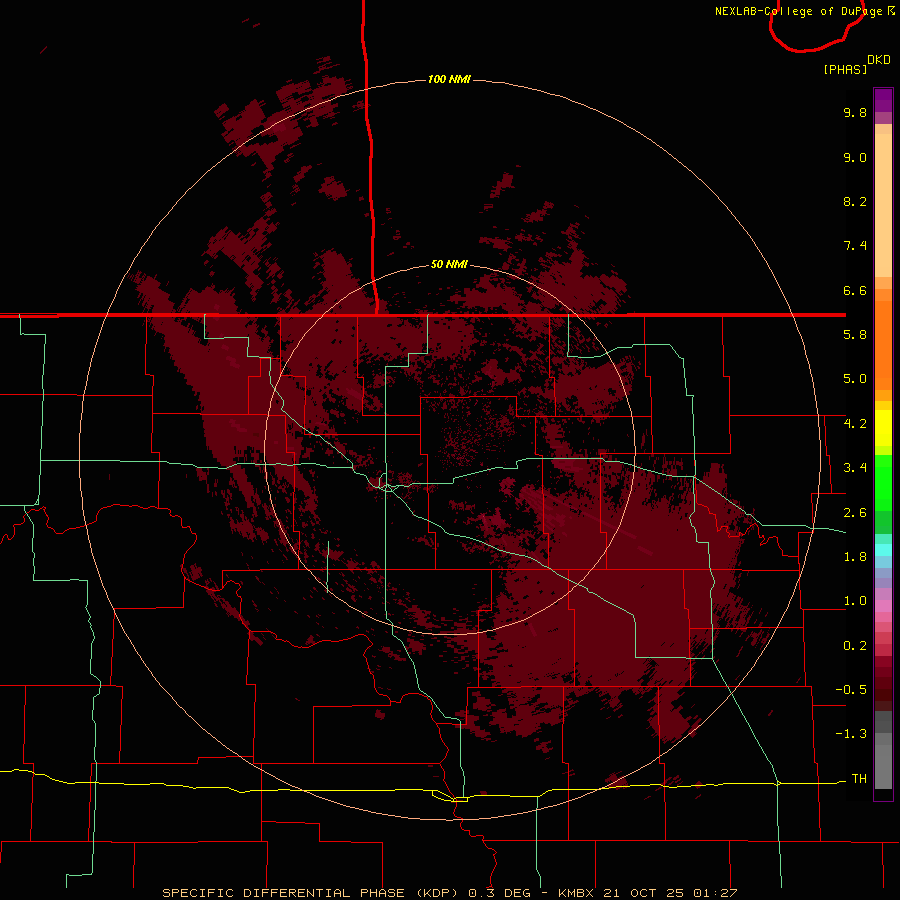Click the 1.8 value on color scale
This screenshot has width=900, height=900.
point(855,557)
